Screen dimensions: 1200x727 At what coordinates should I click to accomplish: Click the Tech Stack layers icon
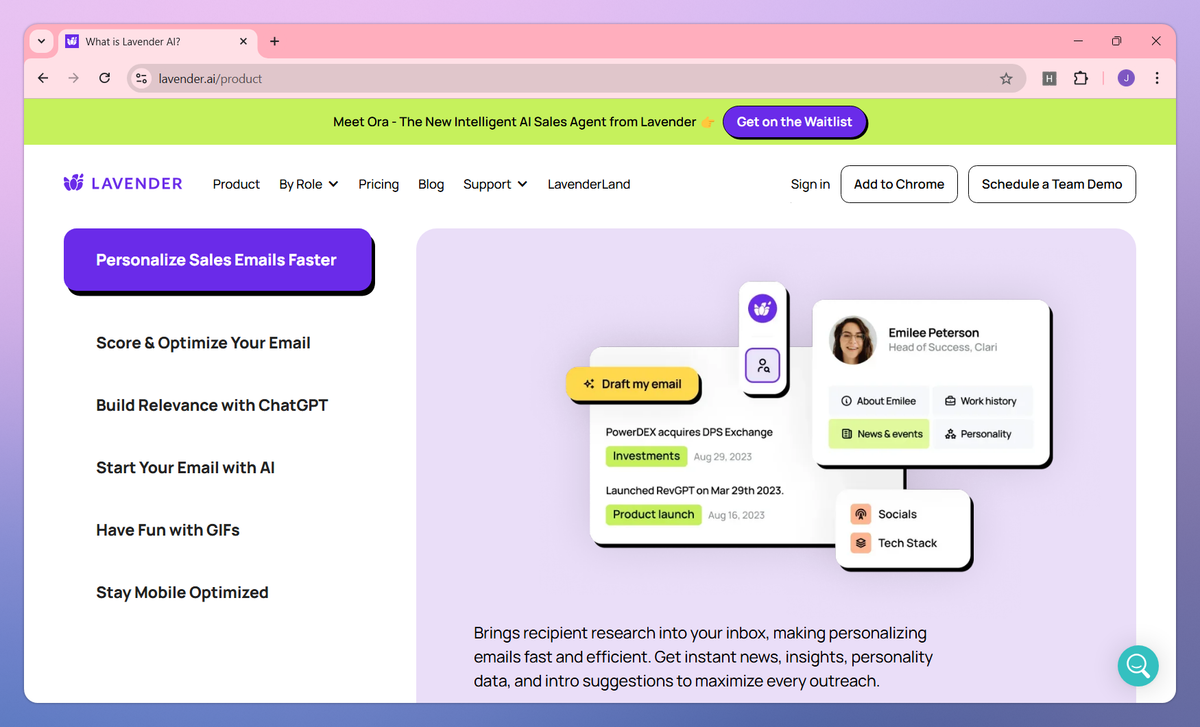pos(860,543)
